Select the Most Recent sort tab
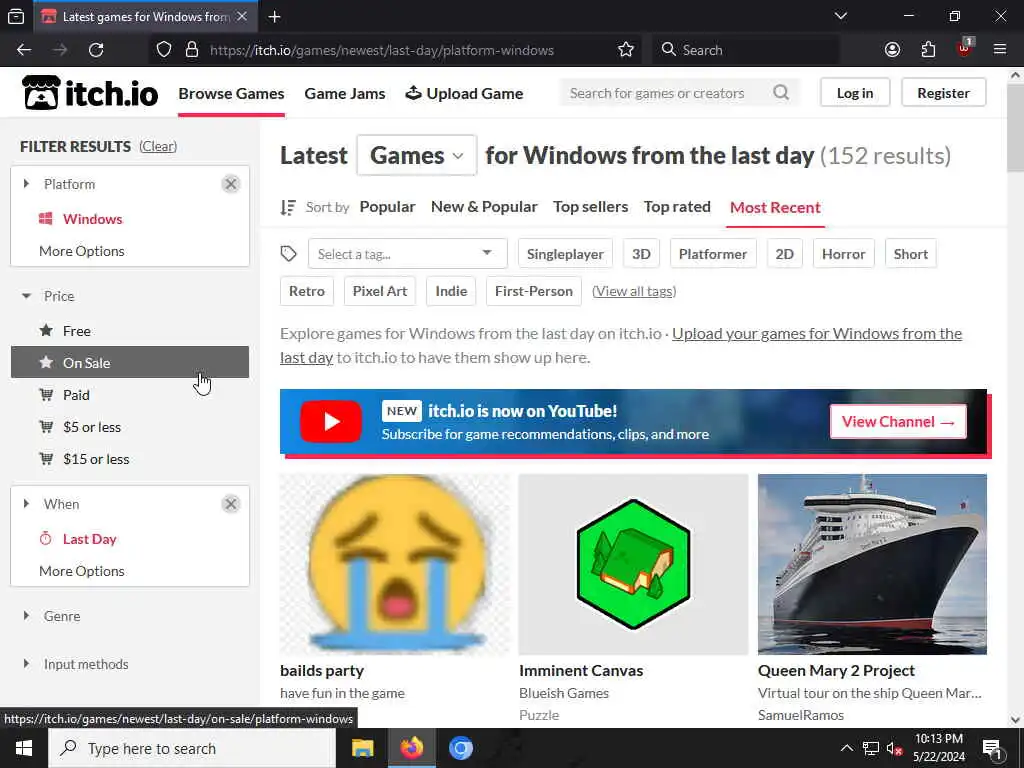The image size is (1024, 768). [775, 208]
